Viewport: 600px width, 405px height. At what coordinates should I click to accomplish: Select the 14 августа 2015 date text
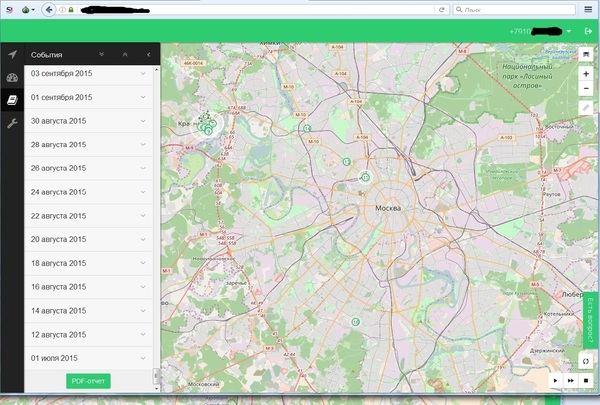pyautogui.click(x=59, y=310)
